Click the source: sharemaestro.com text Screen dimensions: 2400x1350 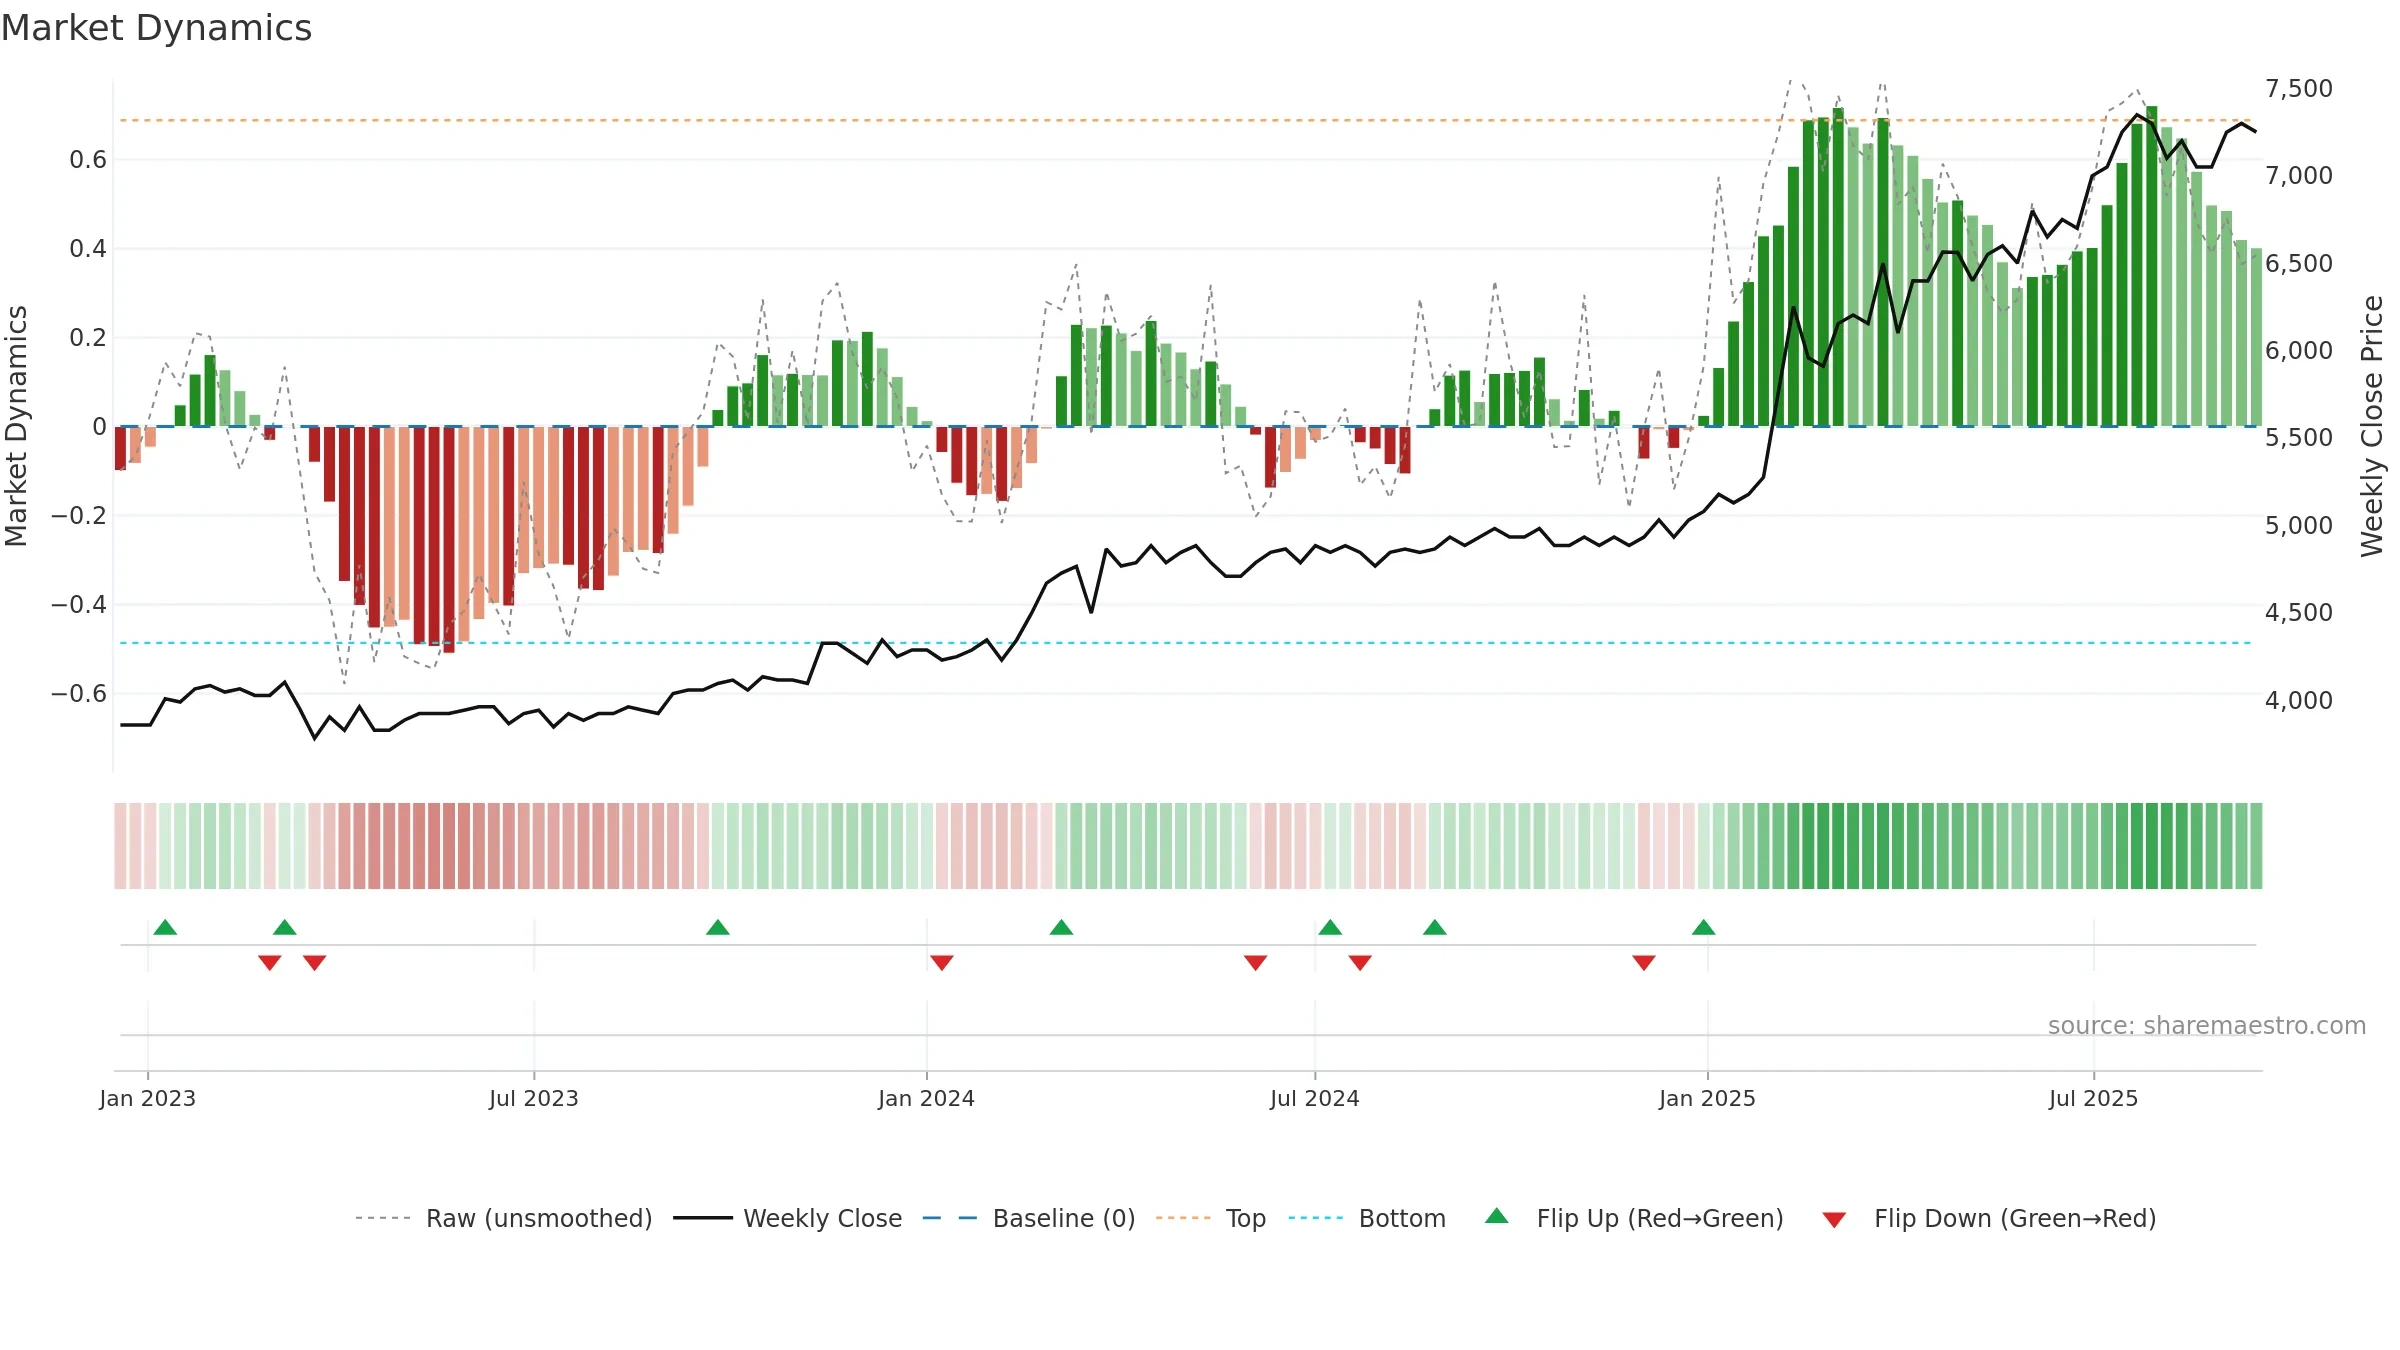click(x=2207, y=1026)
